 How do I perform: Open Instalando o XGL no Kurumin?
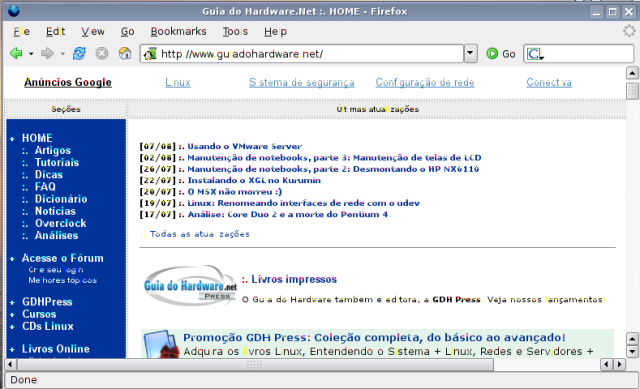click(x=254, y=180)
